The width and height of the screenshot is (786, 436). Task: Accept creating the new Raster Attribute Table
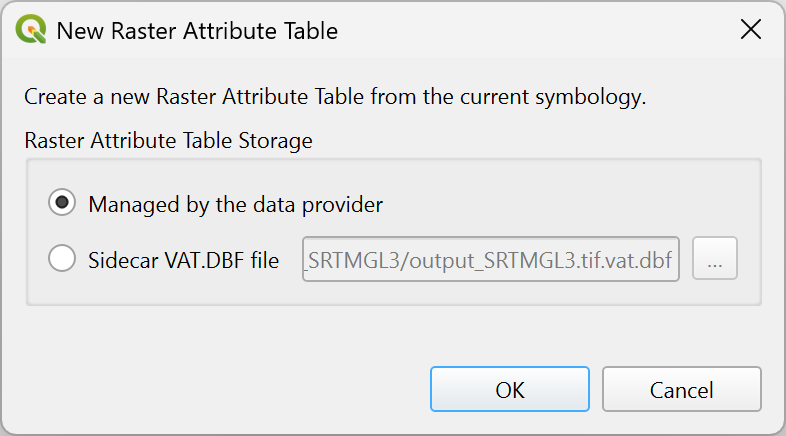pos(509,389)
